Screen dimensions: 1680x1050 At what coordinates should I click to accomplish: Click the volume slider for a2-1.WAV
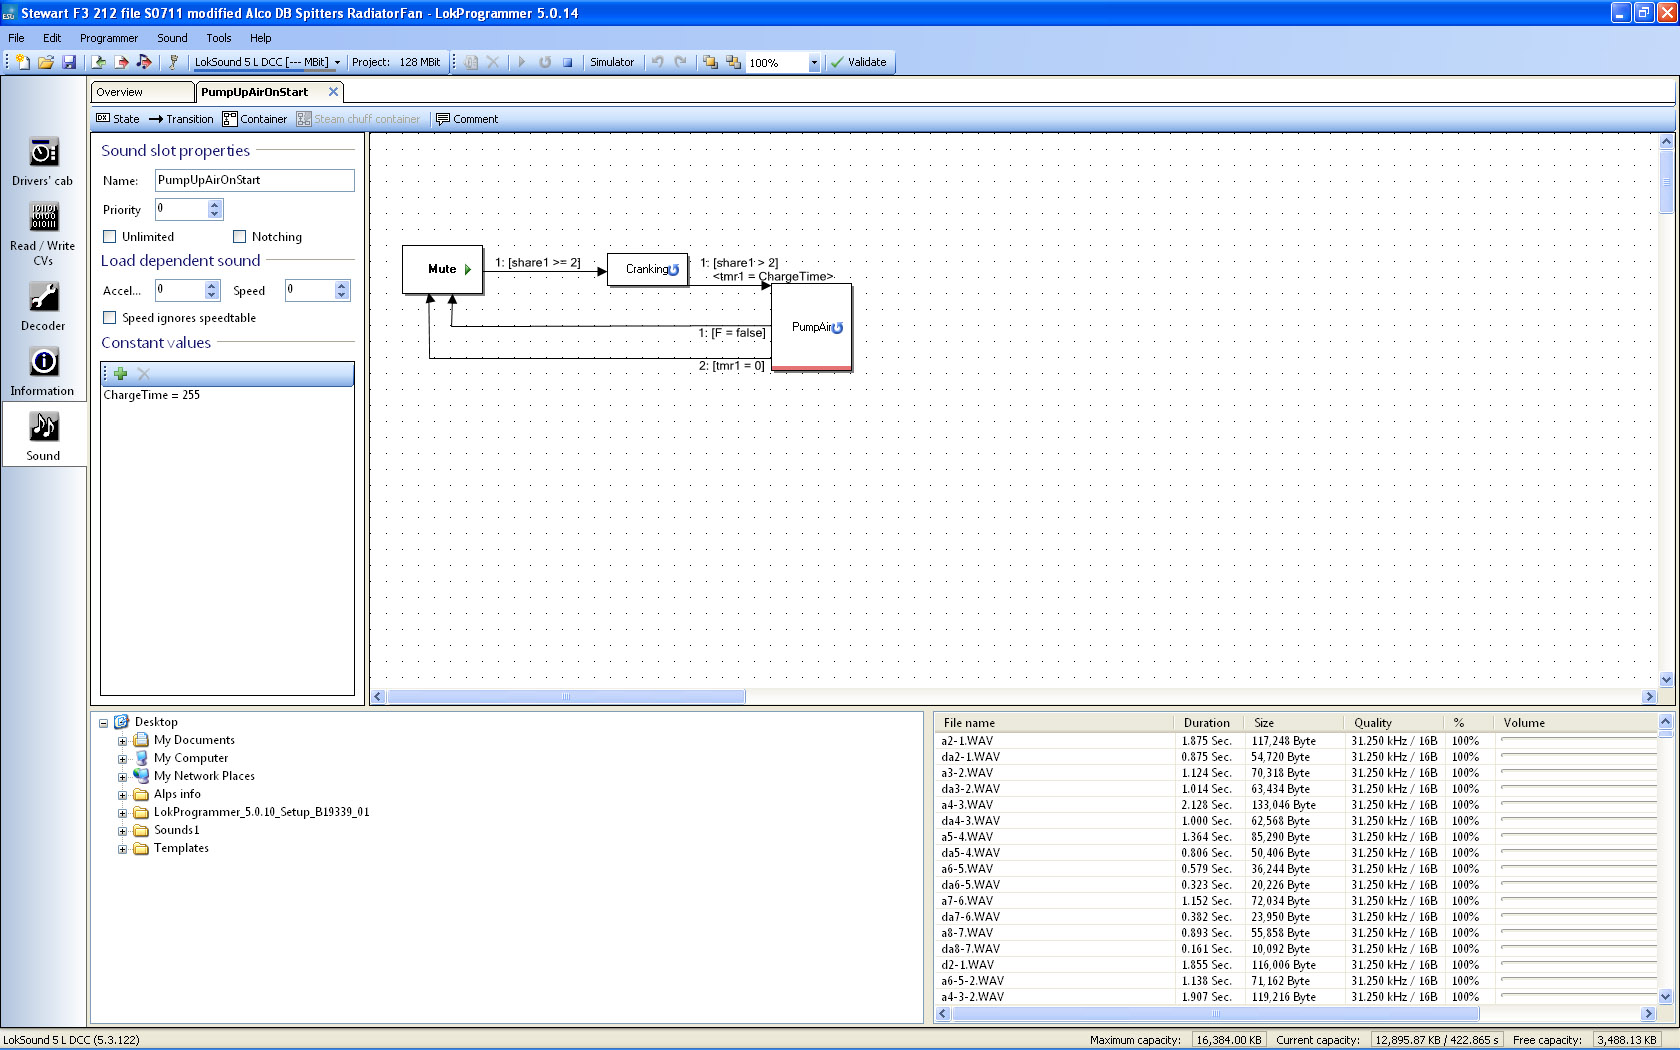click(x=1578, y=740)
